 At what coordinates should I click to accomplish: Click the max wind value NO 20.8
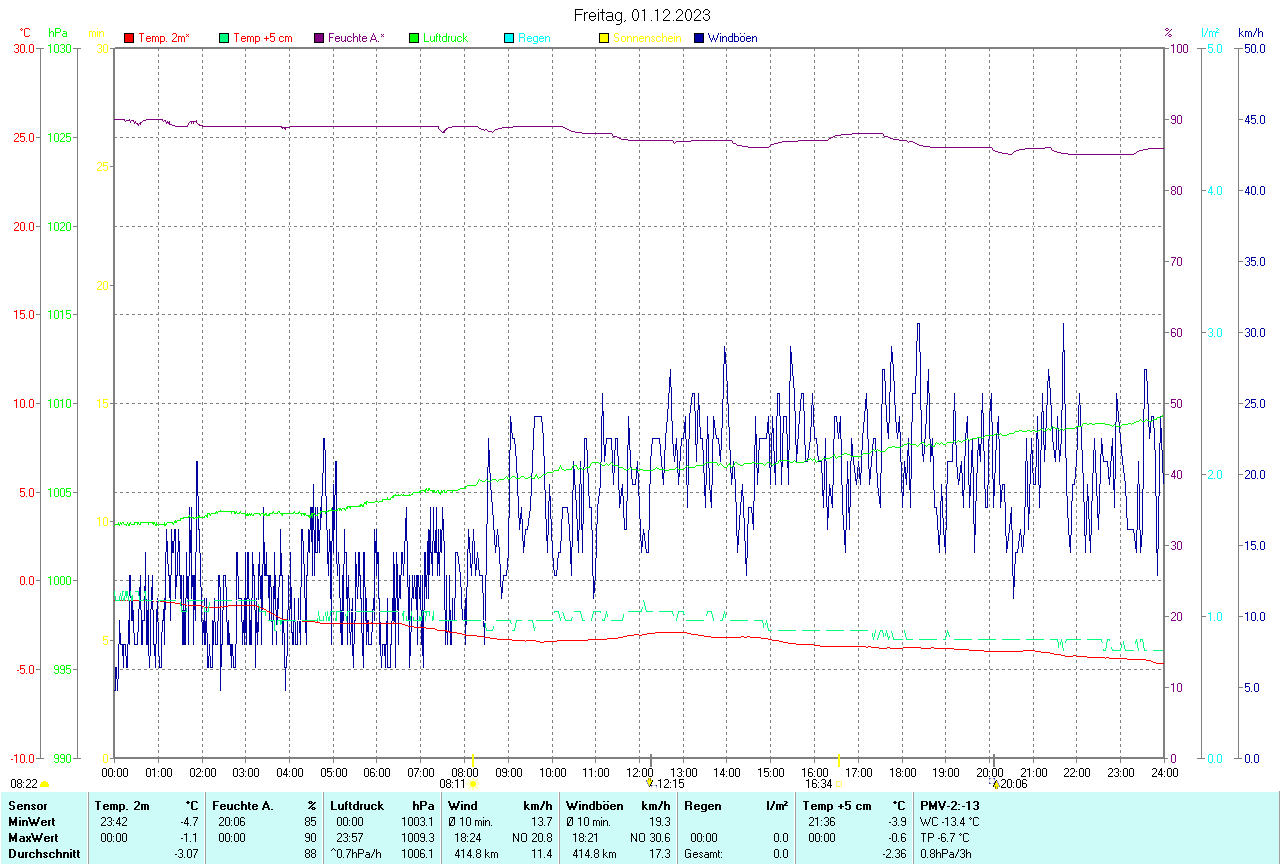[531, 838]
